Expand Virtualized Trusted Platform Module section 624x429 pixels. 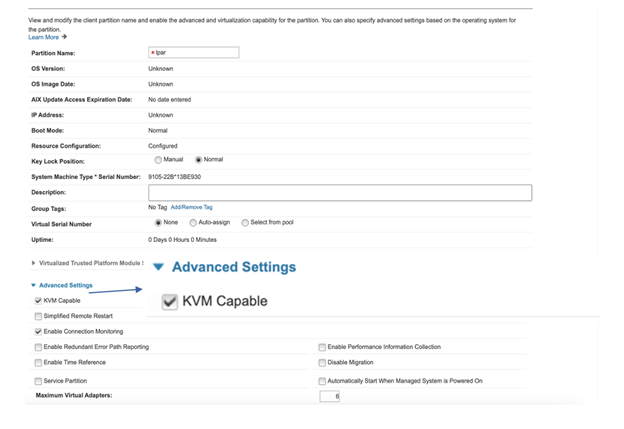pyautogui.click(x=33, y=263)
